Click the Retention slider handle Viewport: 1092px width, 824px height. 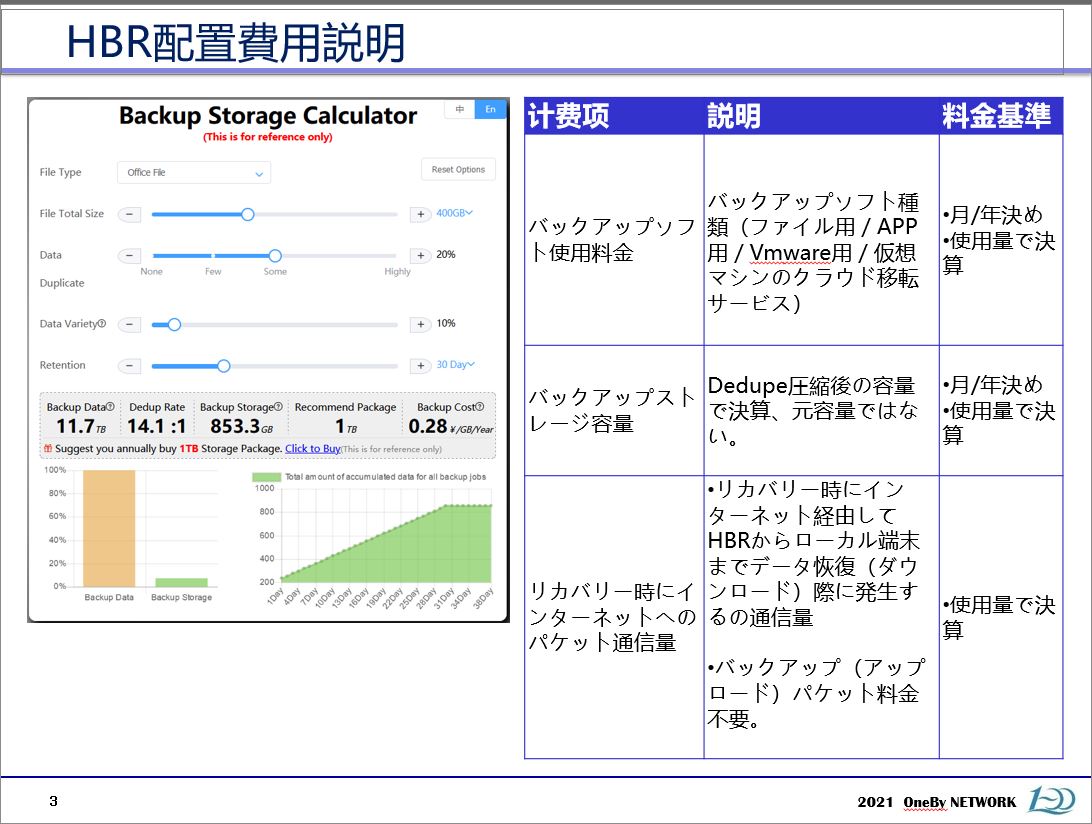224,366
